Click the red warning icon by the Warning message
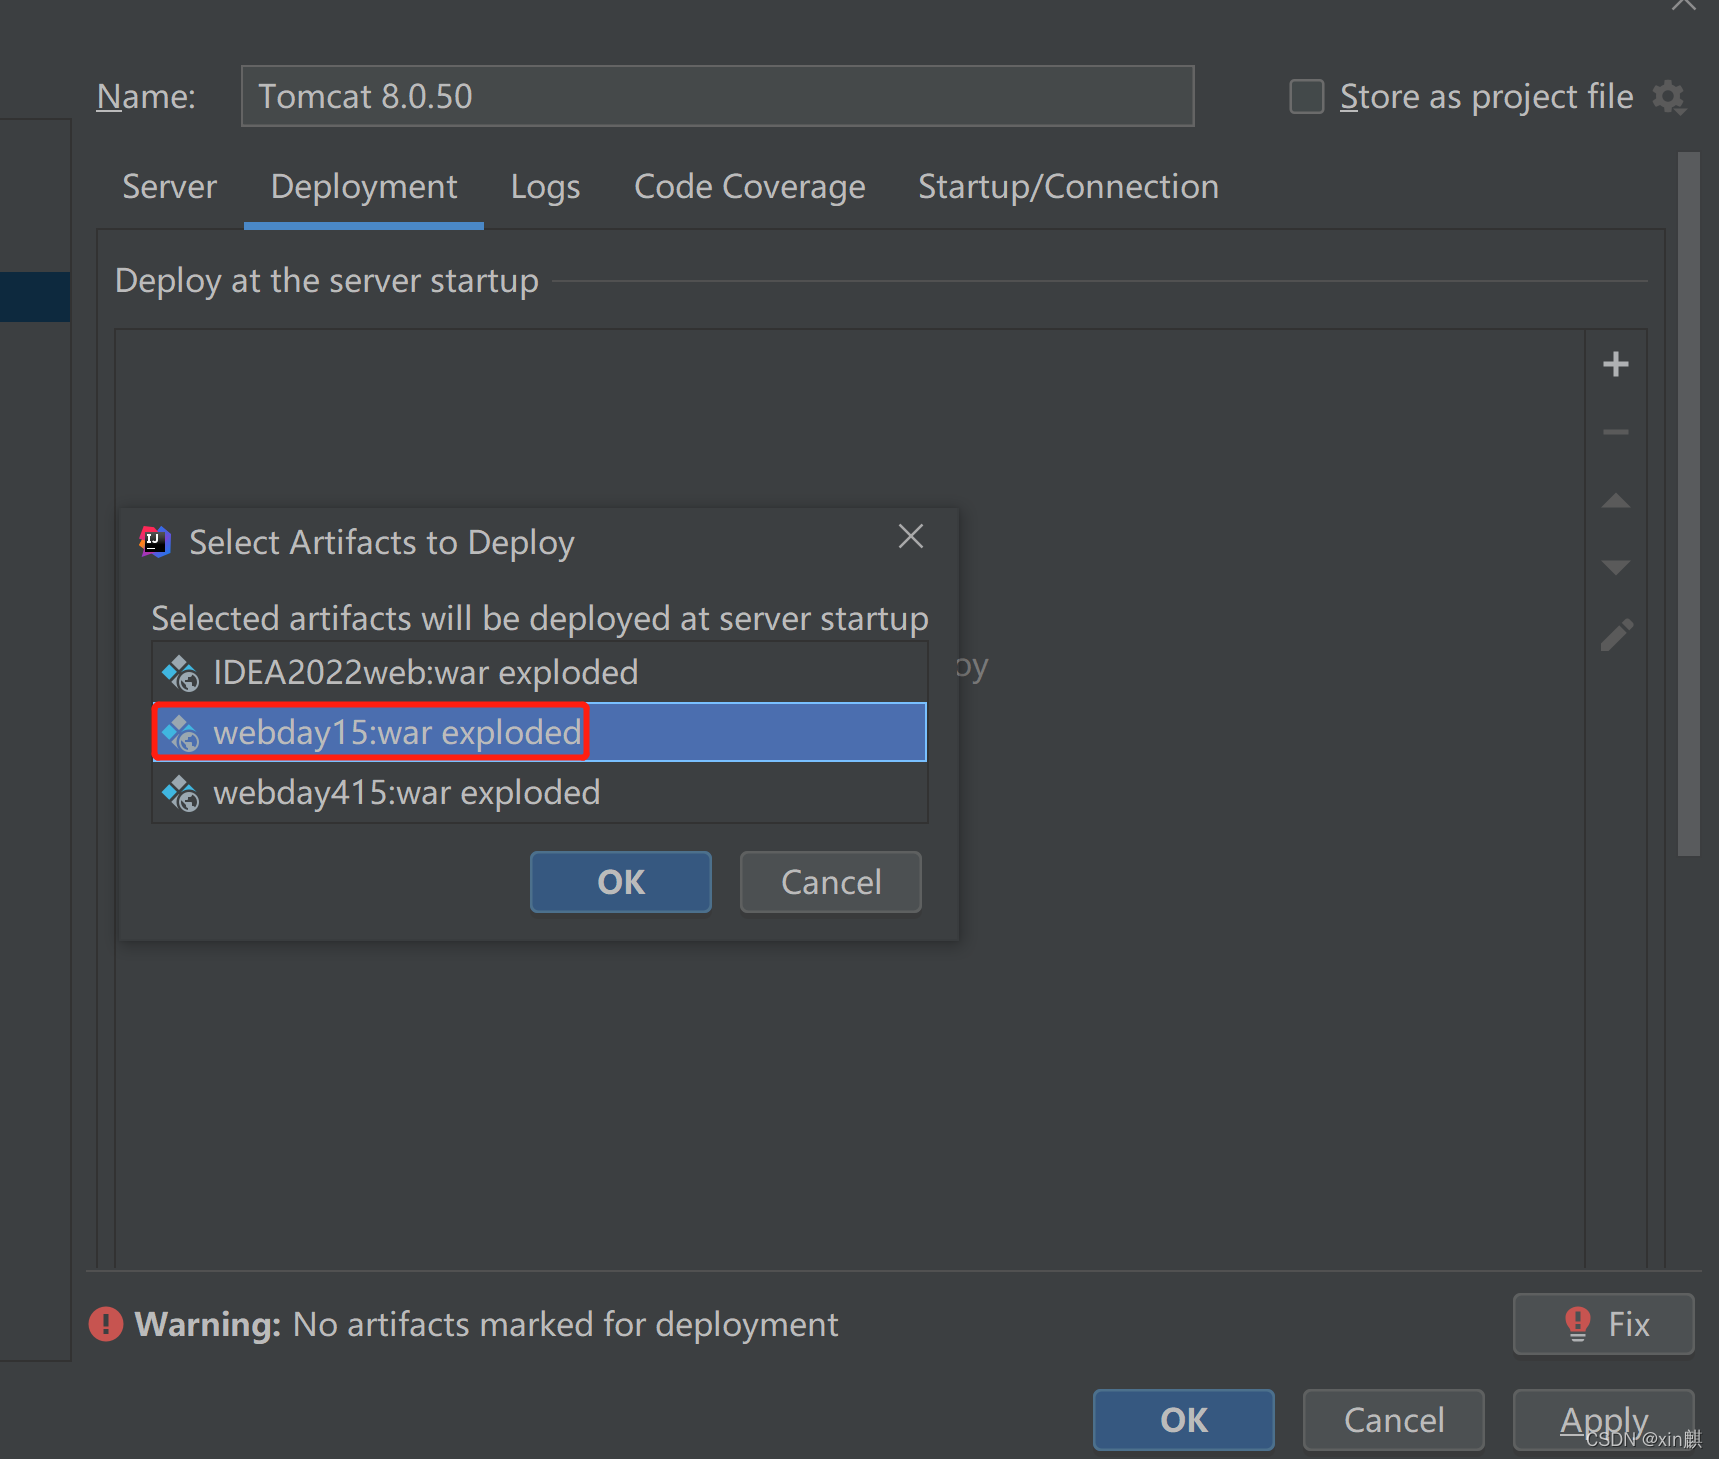This screenshot has width=1719, height=1459. (x=106, y=1324)
